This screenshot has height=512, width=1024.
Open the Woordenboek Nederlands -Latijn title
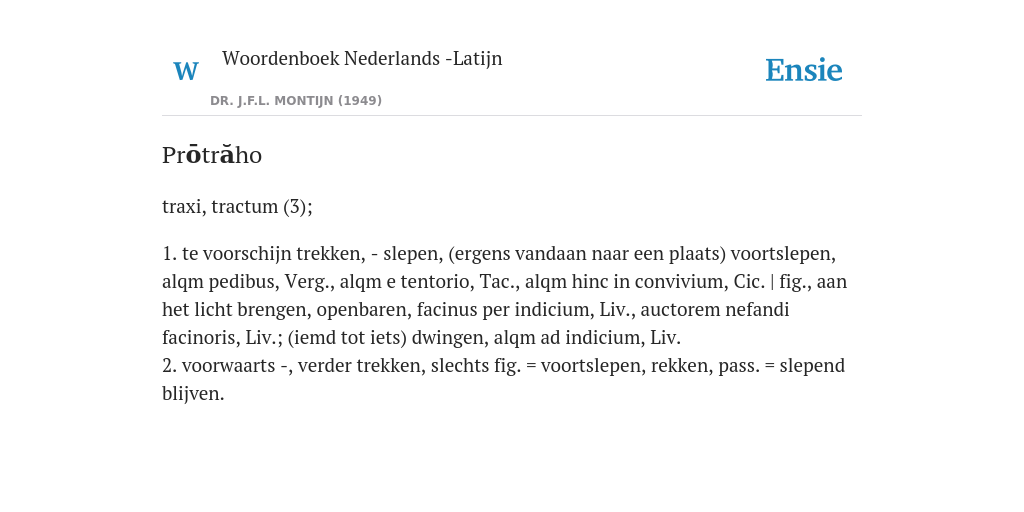[x=362, y=58]
